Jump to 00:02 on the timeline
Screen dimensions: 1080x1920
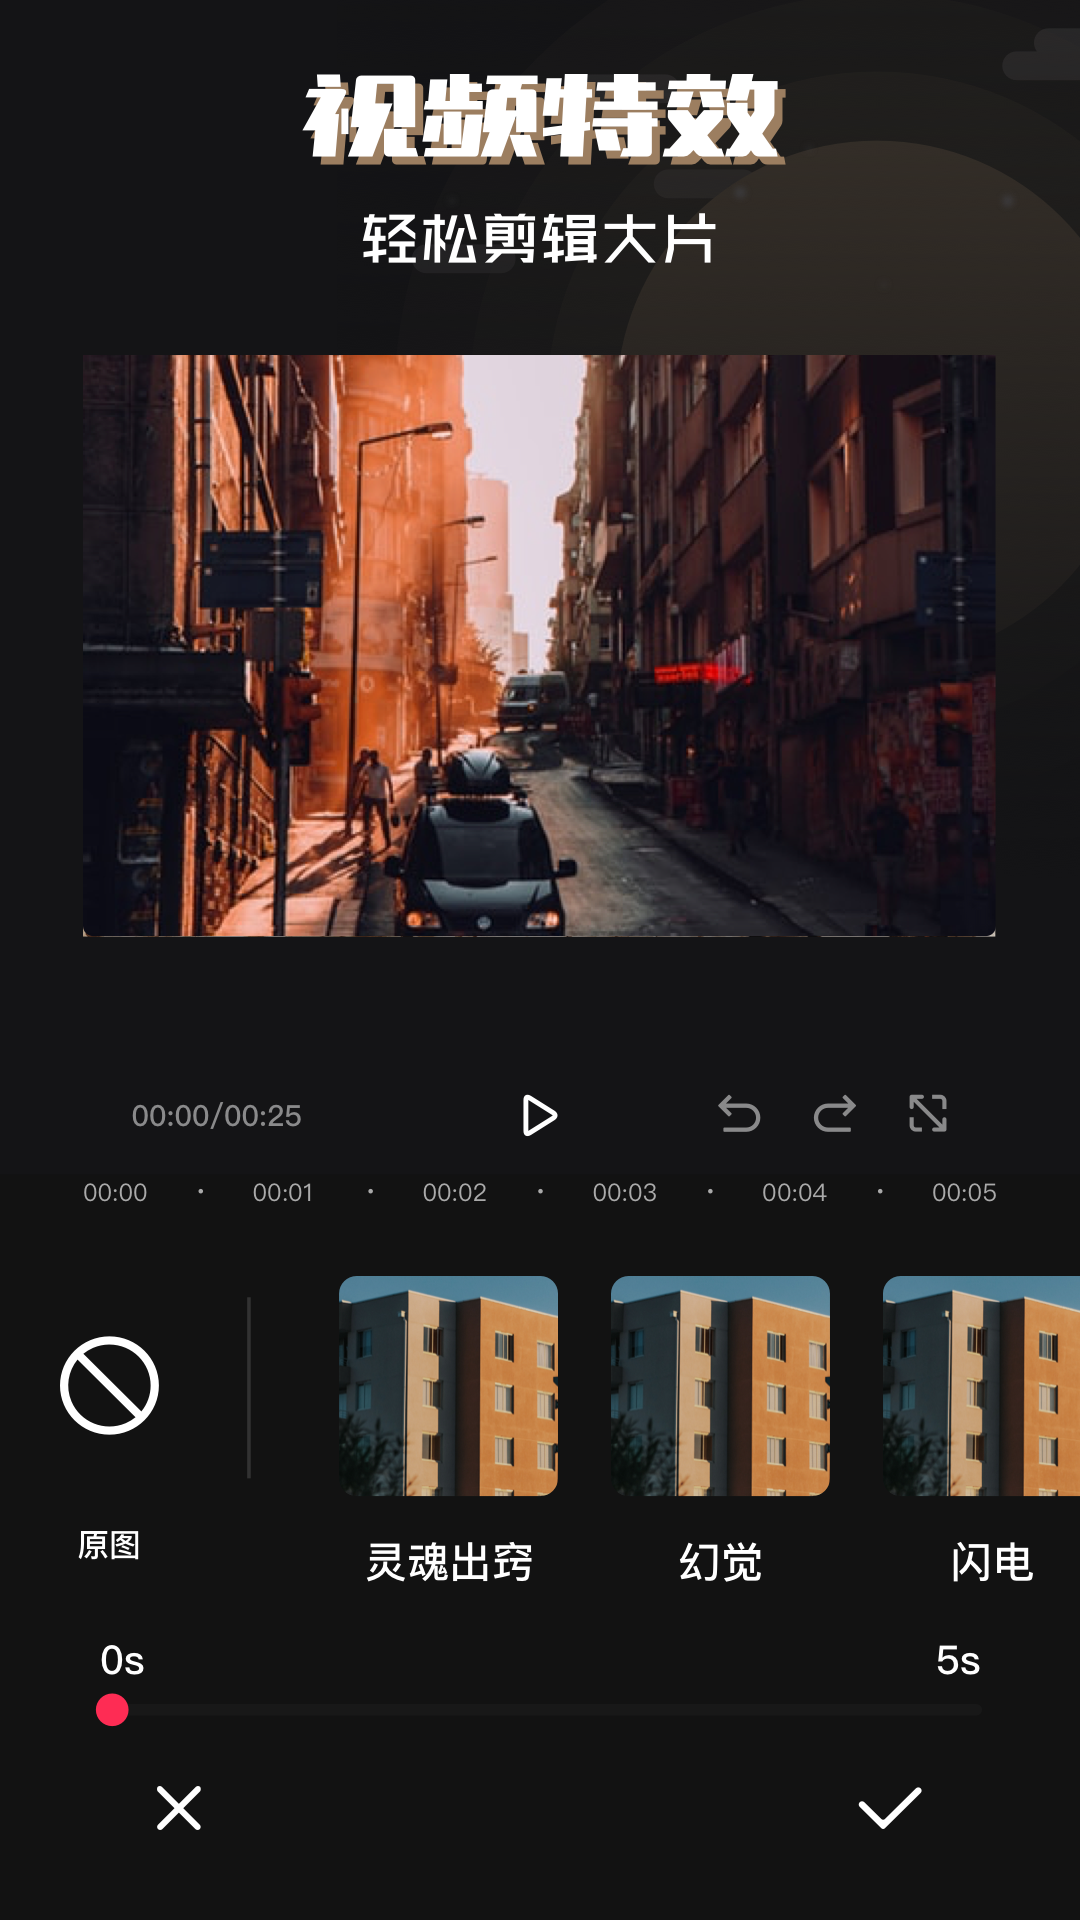point(454,1192)
